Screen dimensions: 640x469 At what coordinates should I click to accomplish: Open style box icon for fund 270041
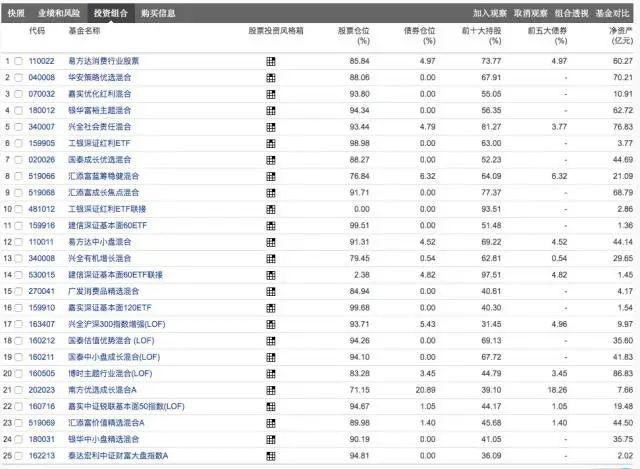click(271, 291)
